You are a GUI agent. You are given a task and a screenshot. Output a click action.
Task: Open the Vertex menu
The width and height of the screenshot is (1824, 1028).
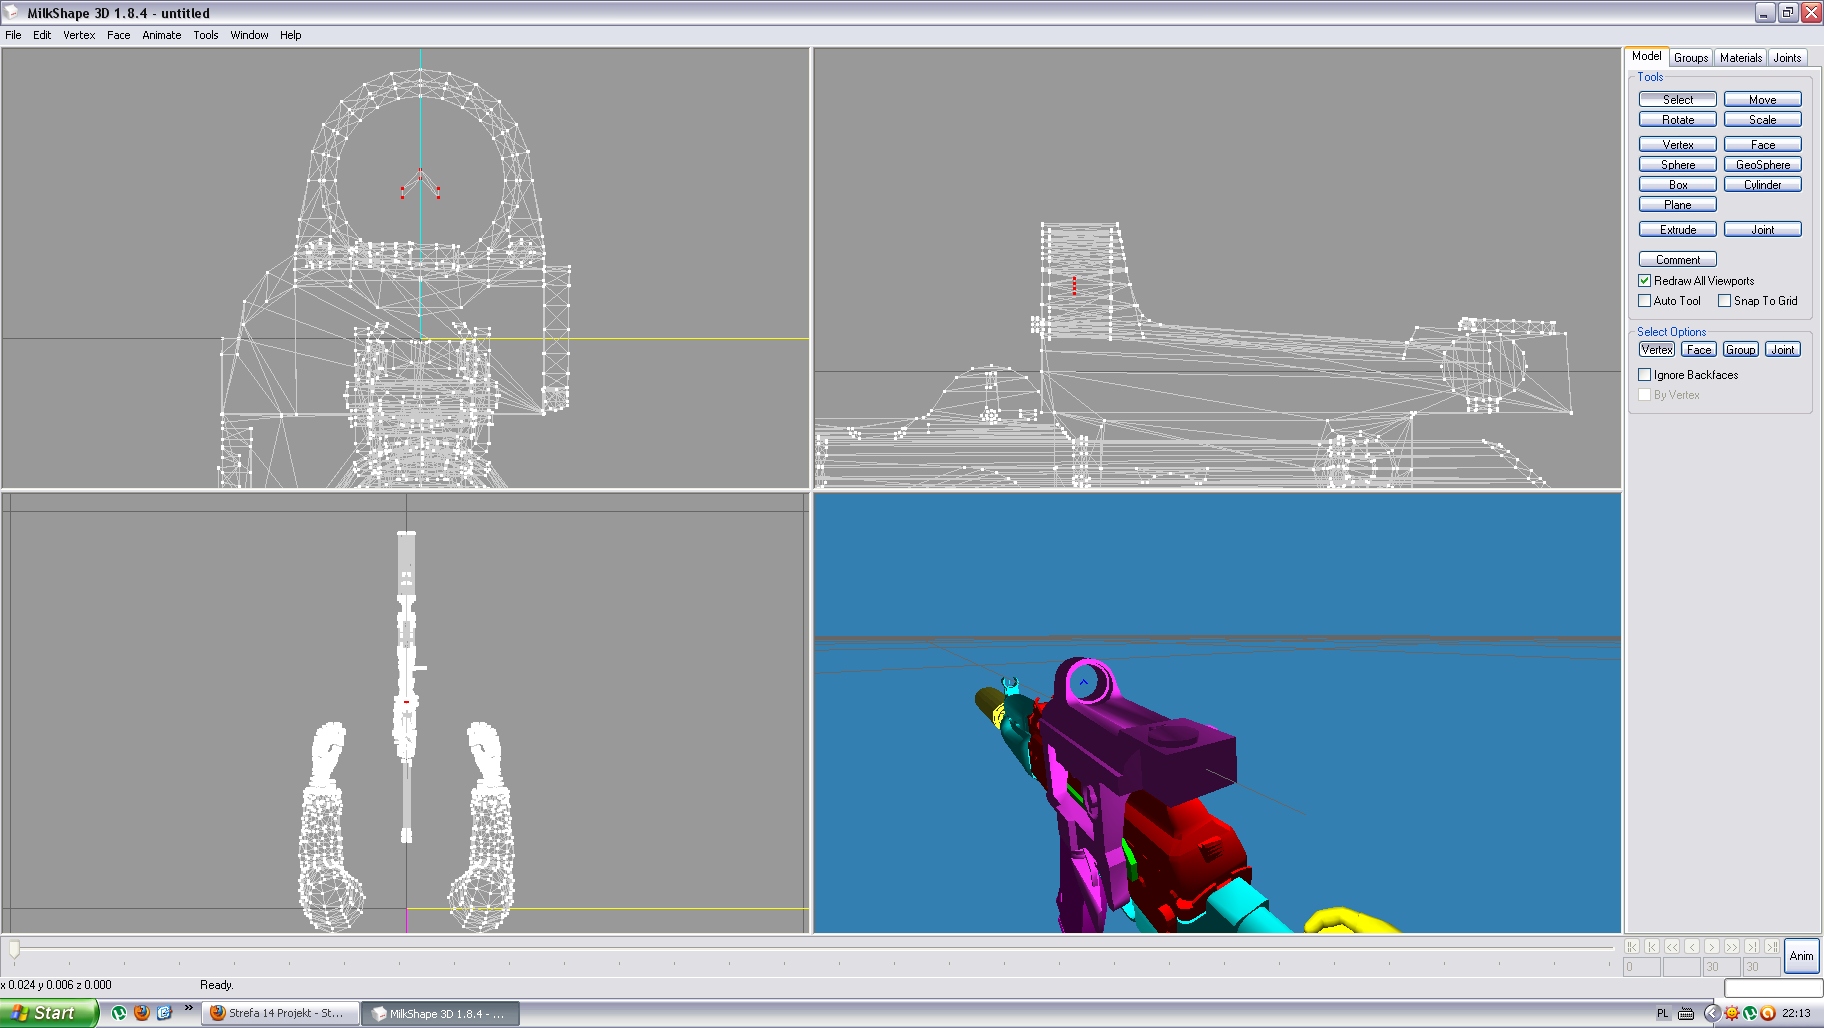click(x=79, y=35)
